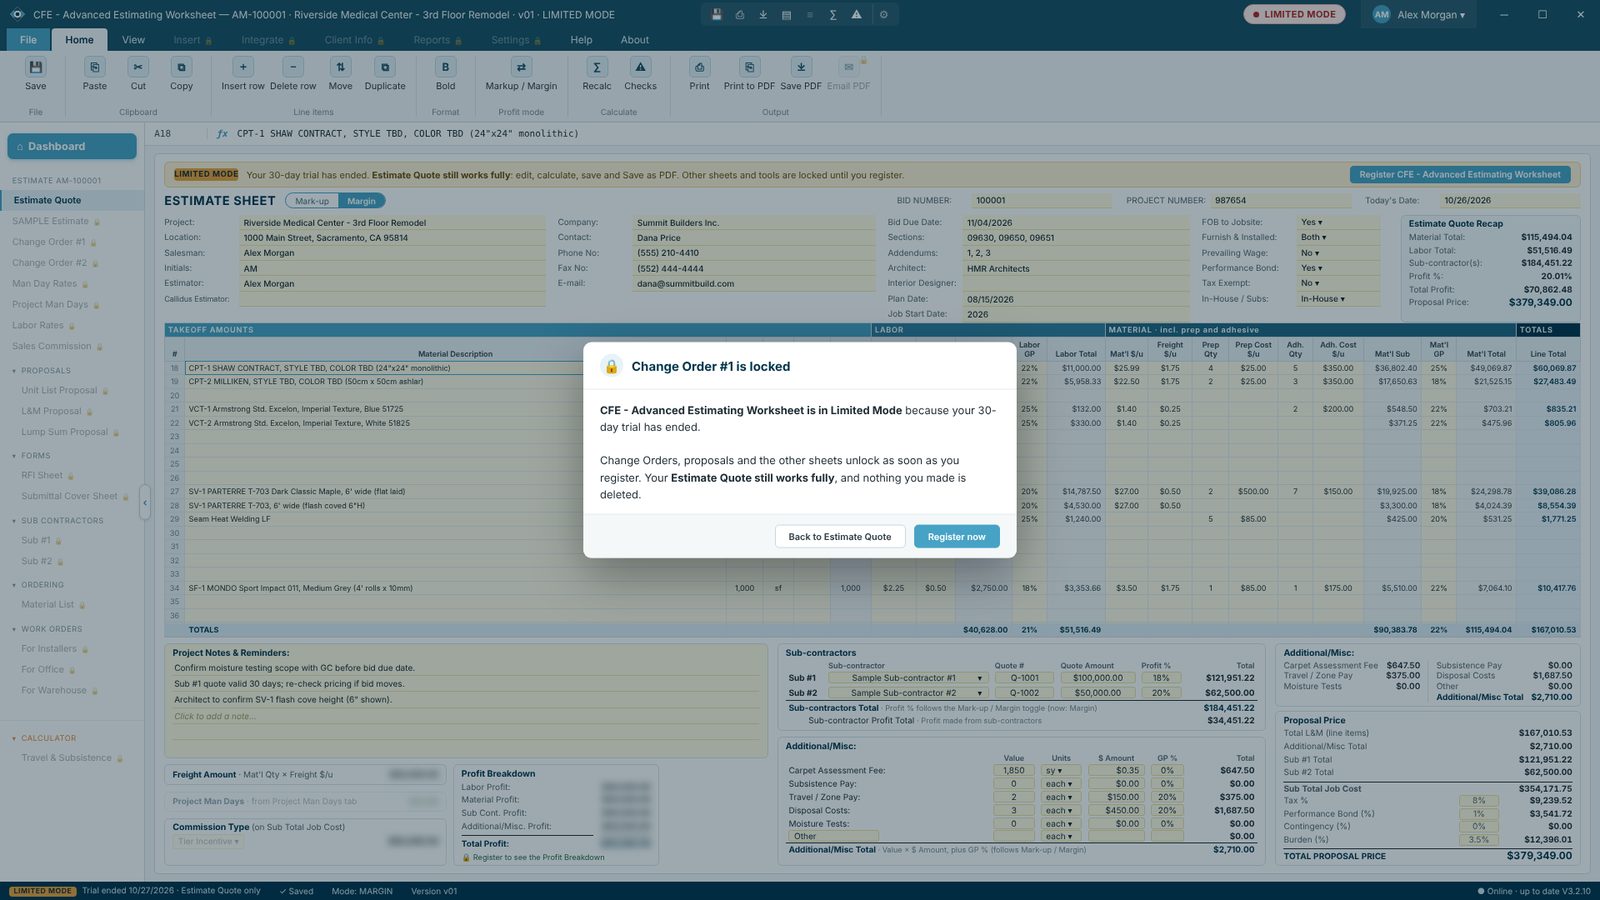Click the Markup / Margin swap icon
Screen dimensions: 1600x900
click(x=521, y=67)
